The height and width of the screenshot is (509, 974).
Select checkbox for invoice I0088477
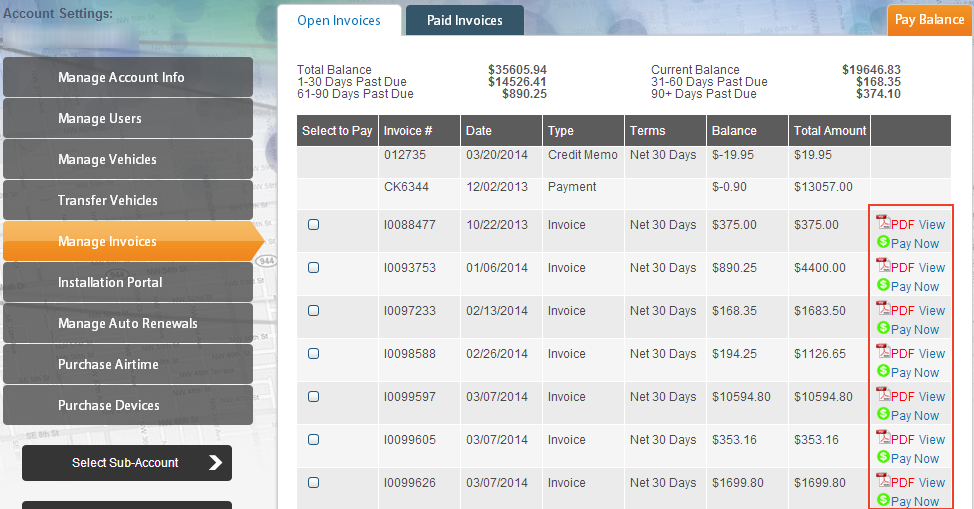pyautogui.click(x=314, y=224)
